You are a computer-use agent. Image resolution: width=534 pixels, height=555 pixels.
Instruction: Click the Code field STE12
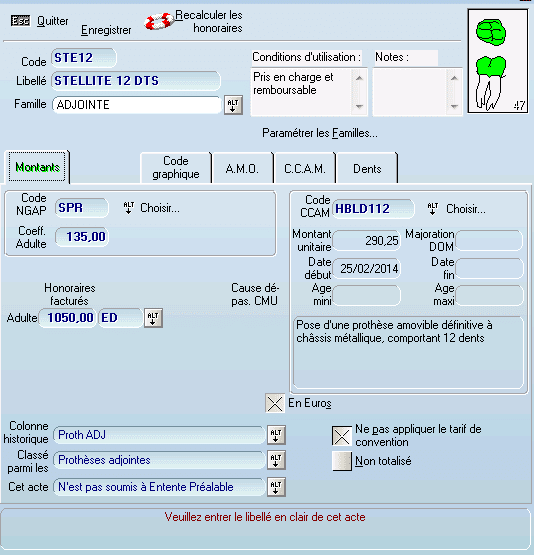pyautogui.click(x=84, y=58)
